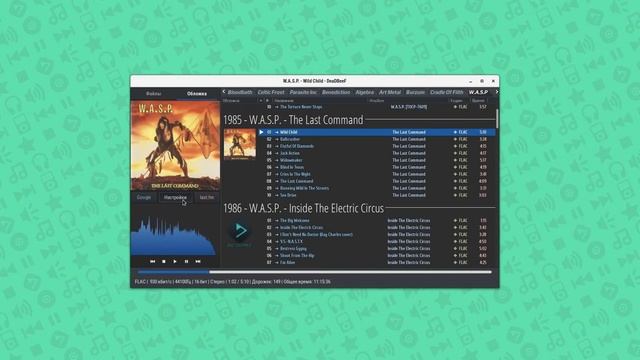Open the Art Metal playlist tab
The width and height of the screenshot is (640, 360).
[390, 92]
